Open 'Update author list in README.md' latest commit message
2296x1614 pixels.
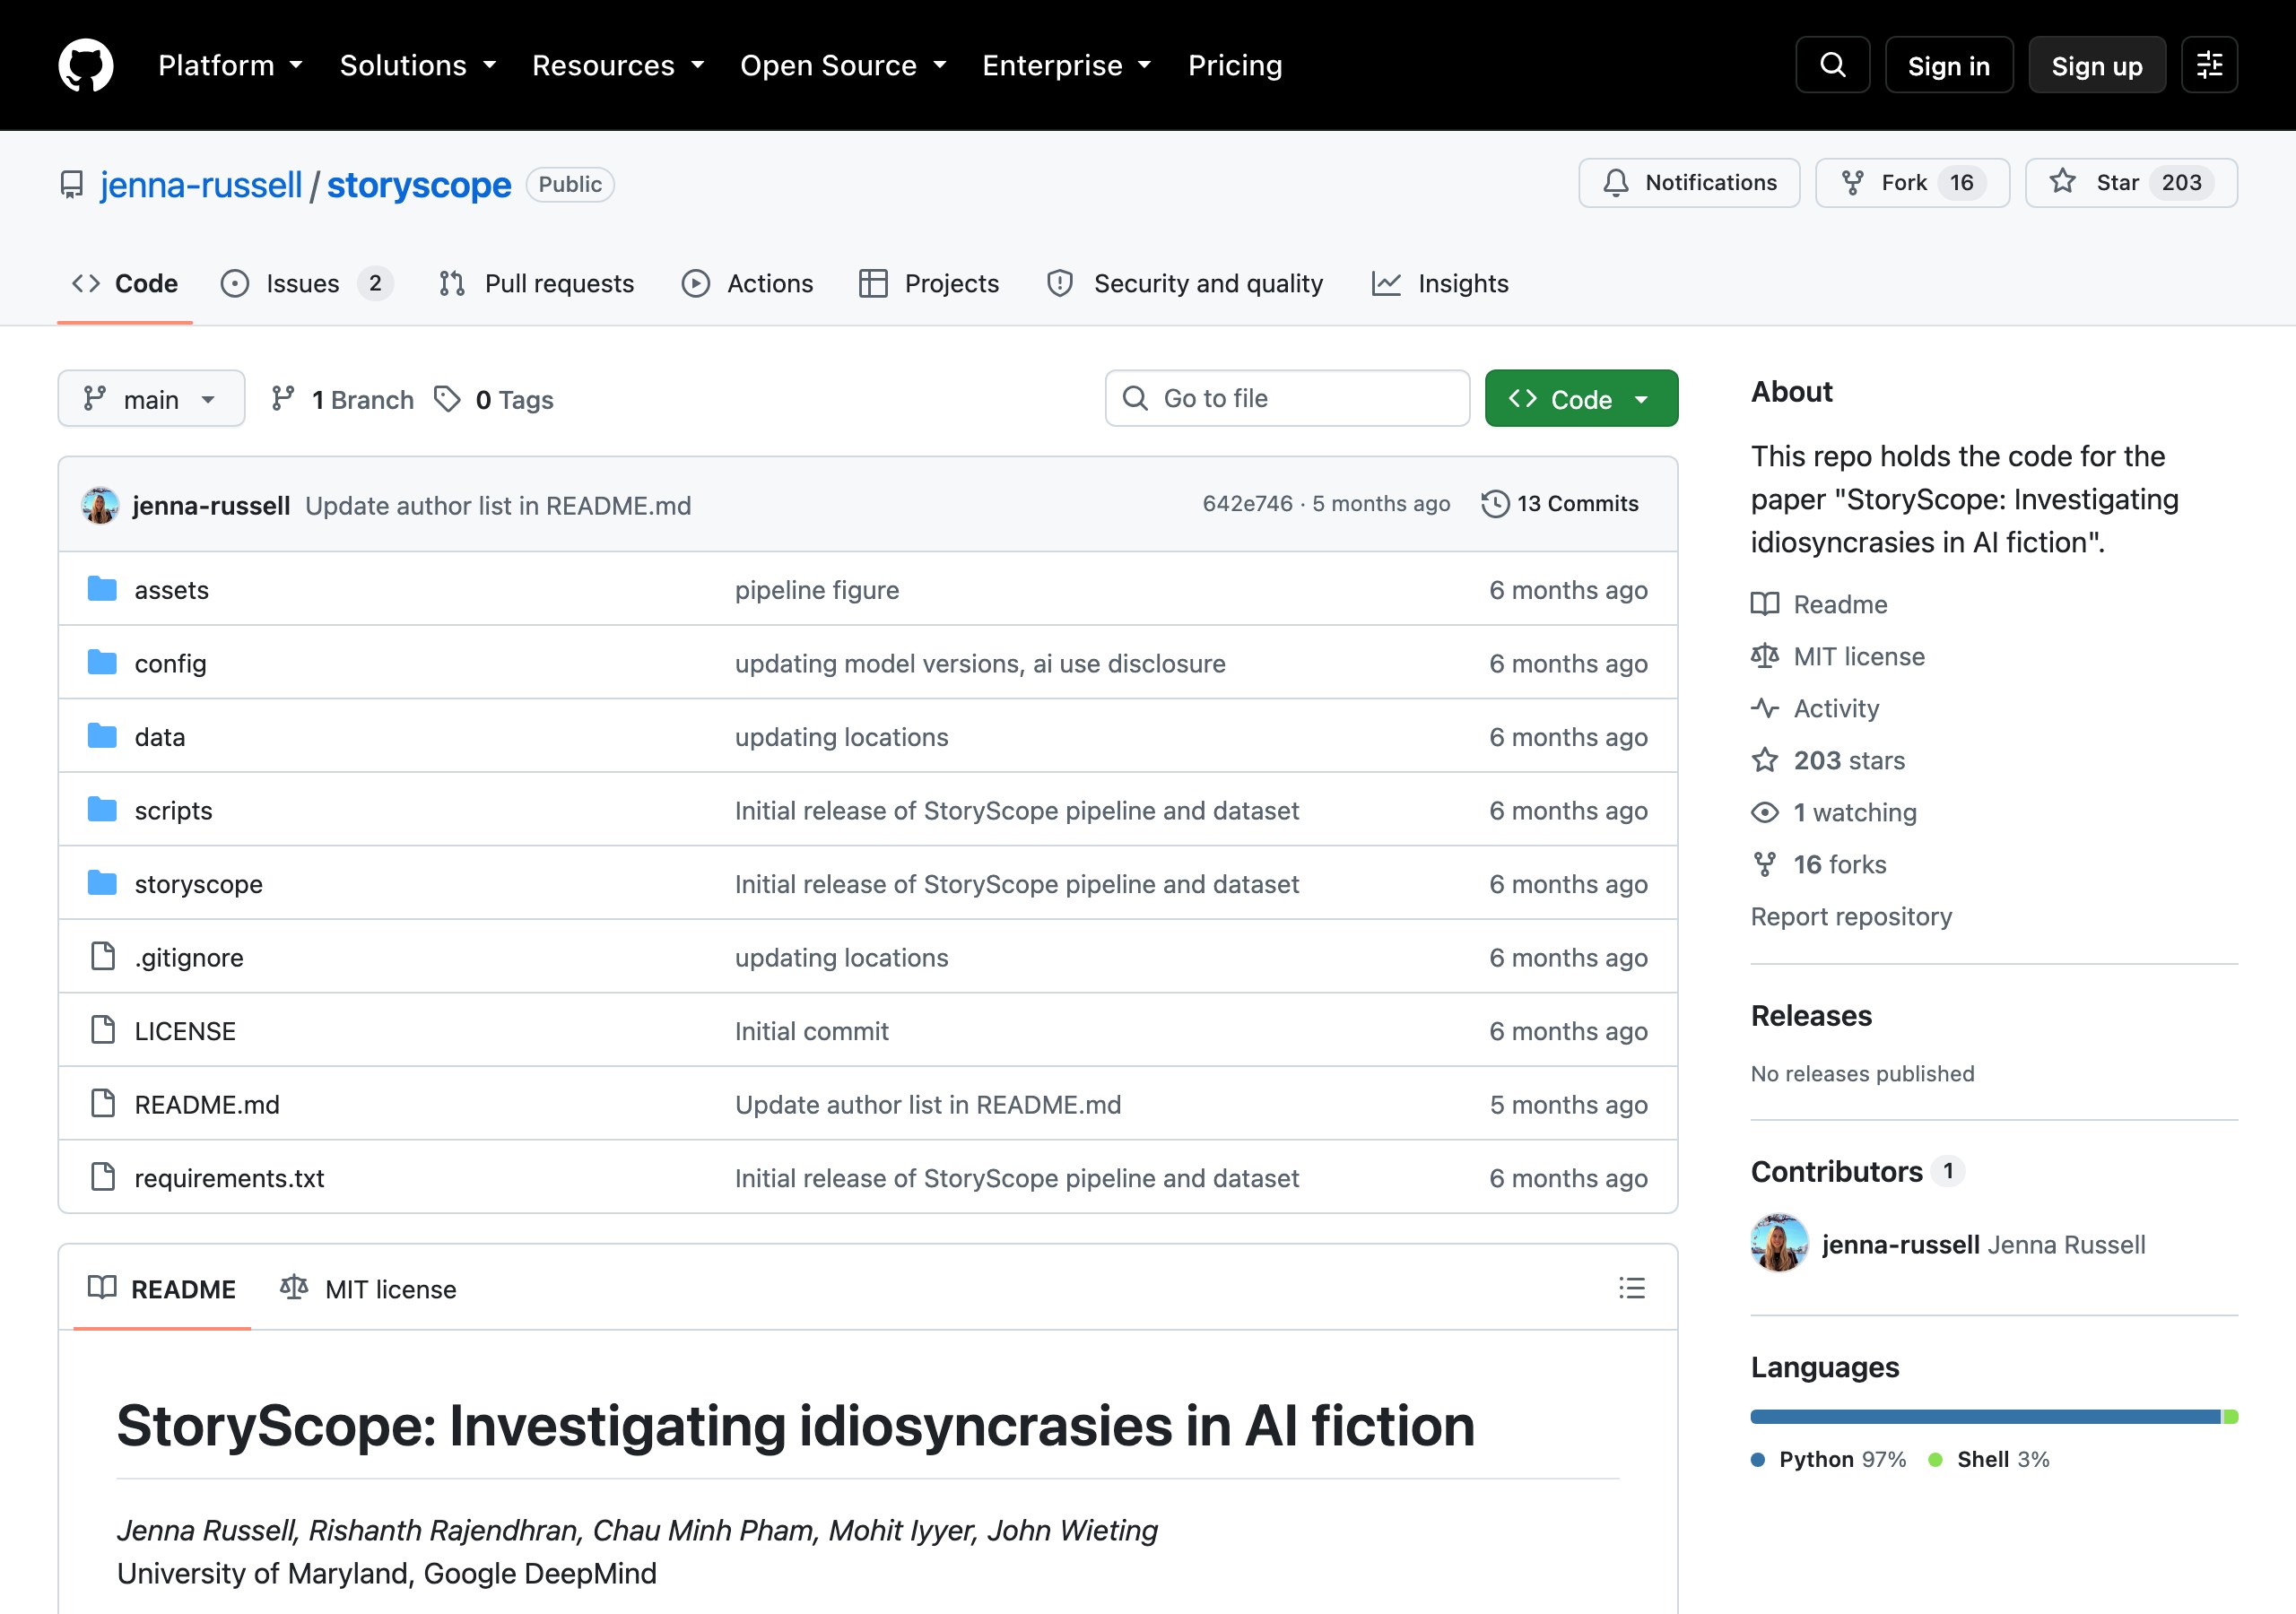(498, 506)
